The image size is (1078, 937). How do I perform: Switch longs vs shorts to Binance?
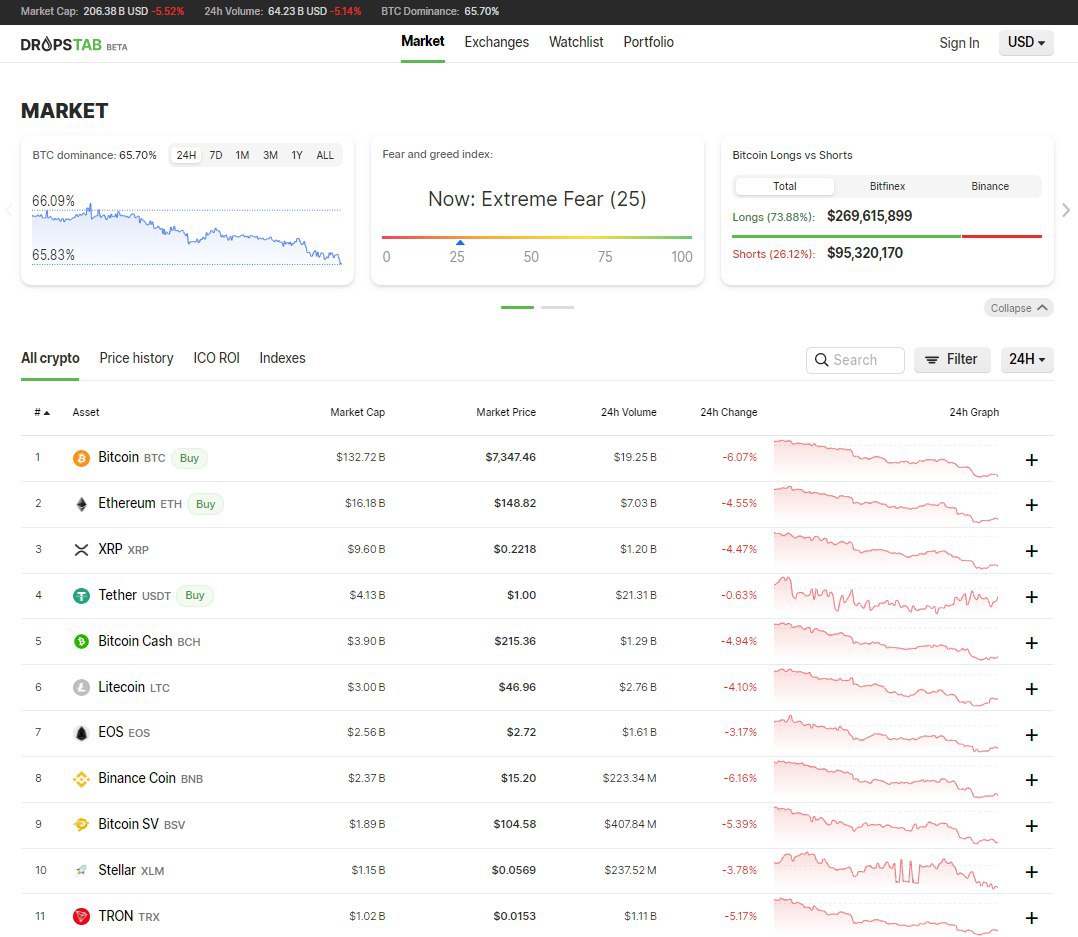(x=990, y=186)
